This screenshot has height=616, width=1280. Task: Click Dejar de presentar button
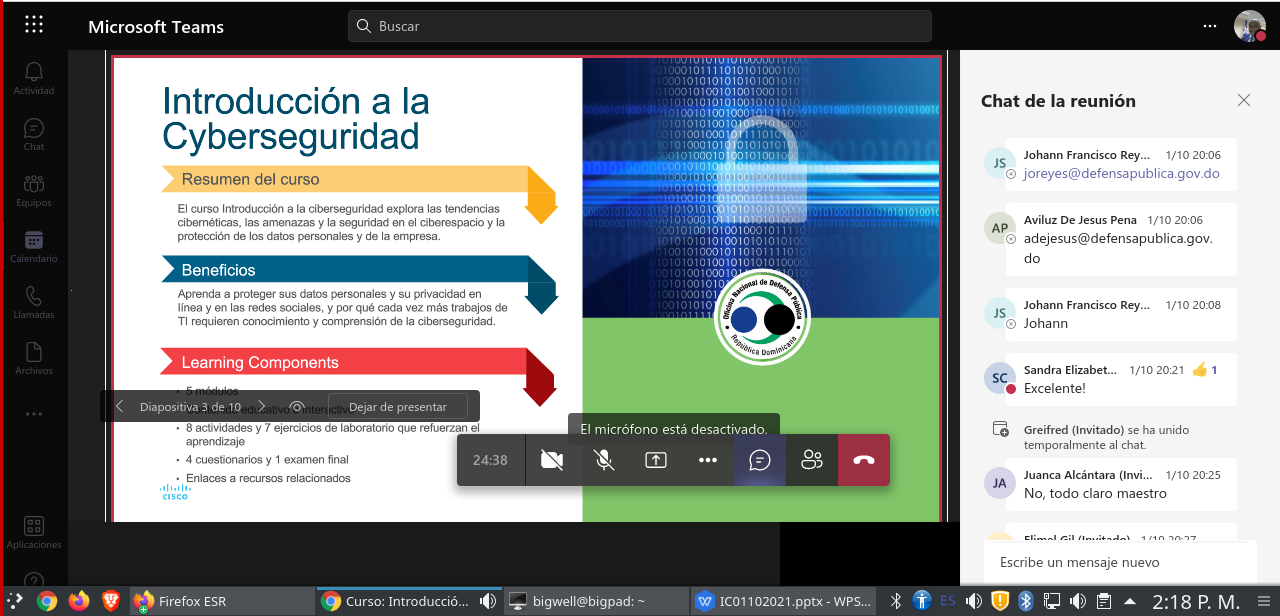398,407
